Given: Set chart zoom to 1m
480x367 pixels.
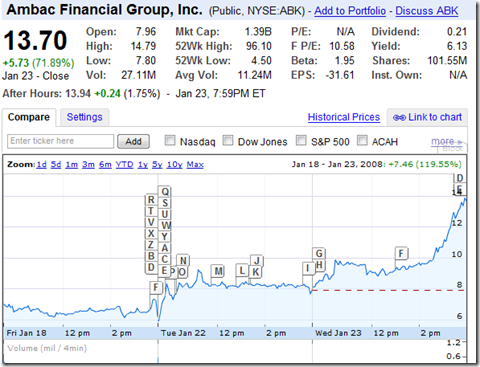Looking at the screenshot, I should click(x=72, y=165).
